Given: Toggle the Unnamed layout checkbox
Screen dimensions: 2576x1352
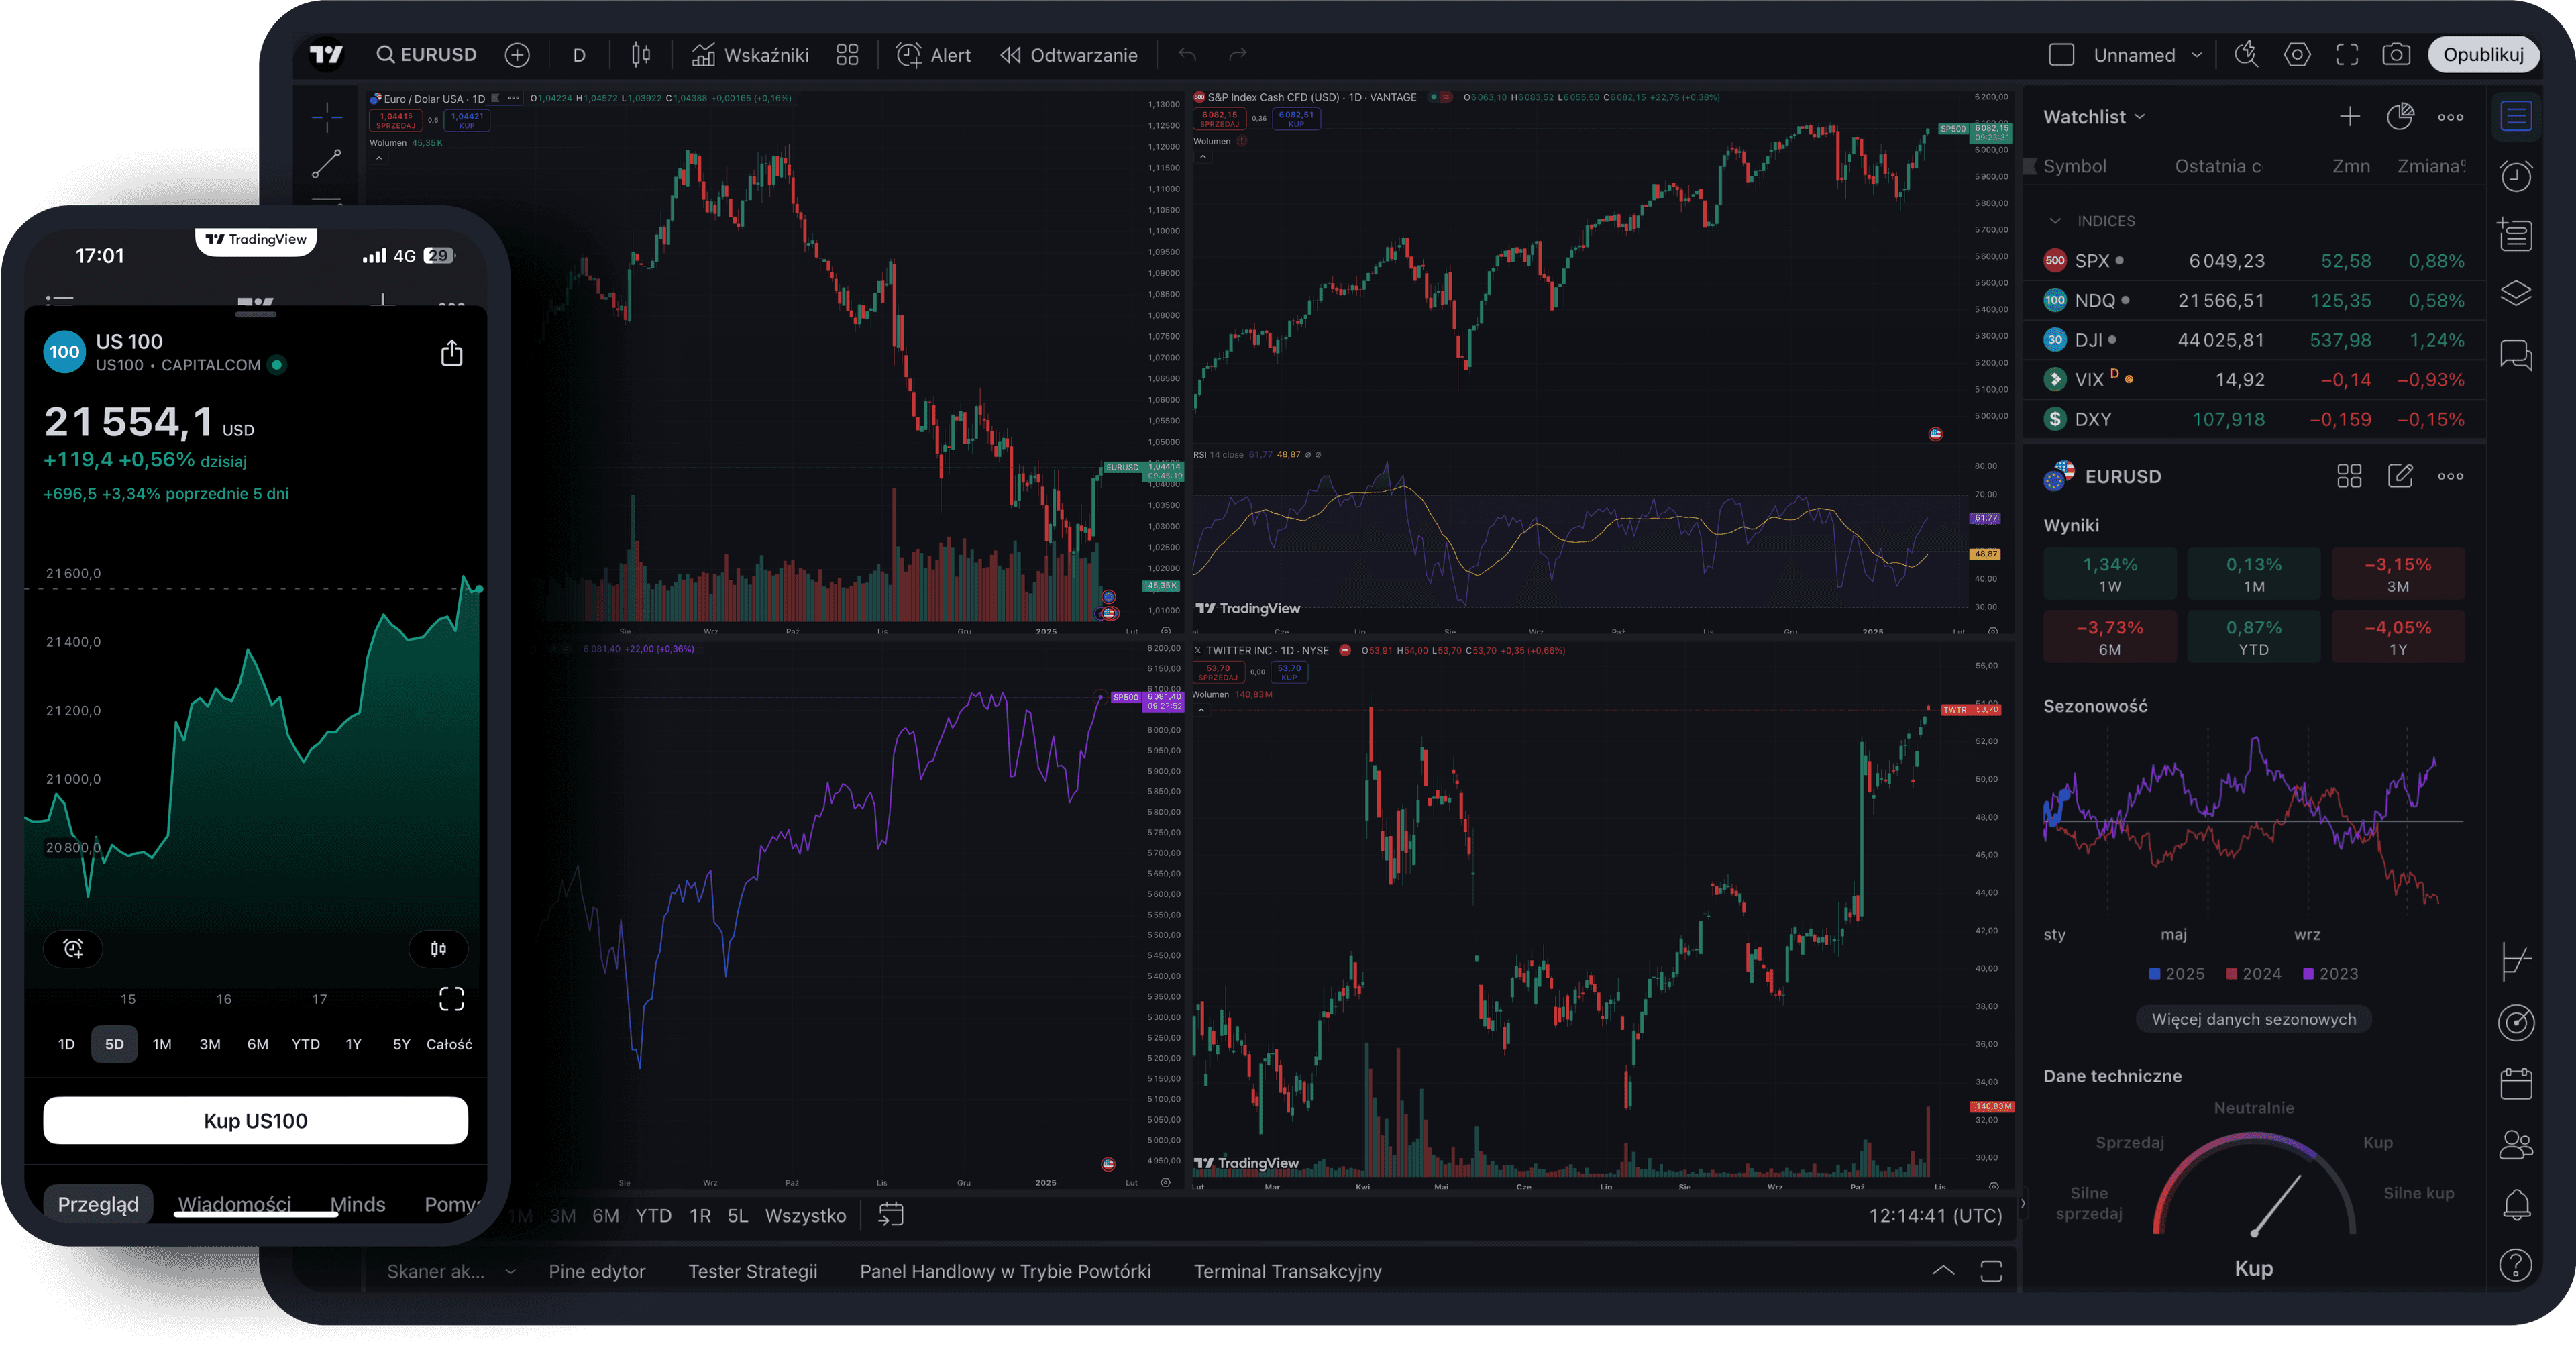Looking at the screenshot, I should click(2061, 54).
